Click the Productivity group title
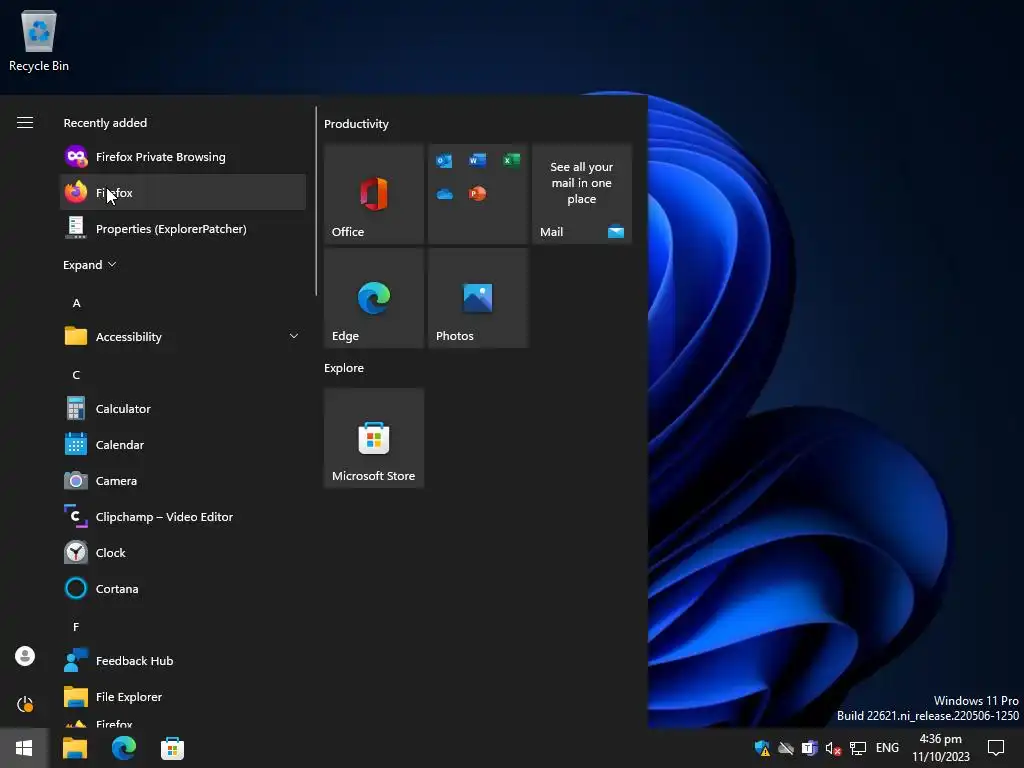 tap(356, 124)
